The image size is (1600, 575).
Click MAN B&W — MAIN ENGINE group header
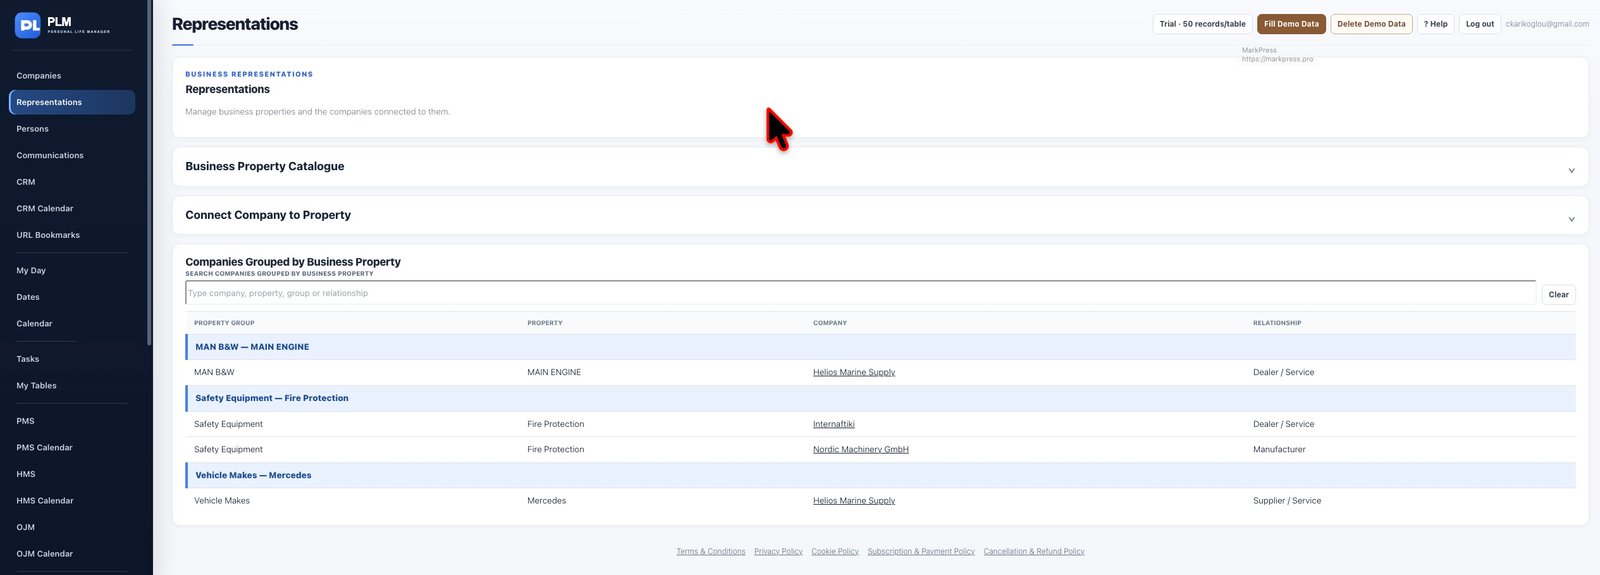[880, 347]
